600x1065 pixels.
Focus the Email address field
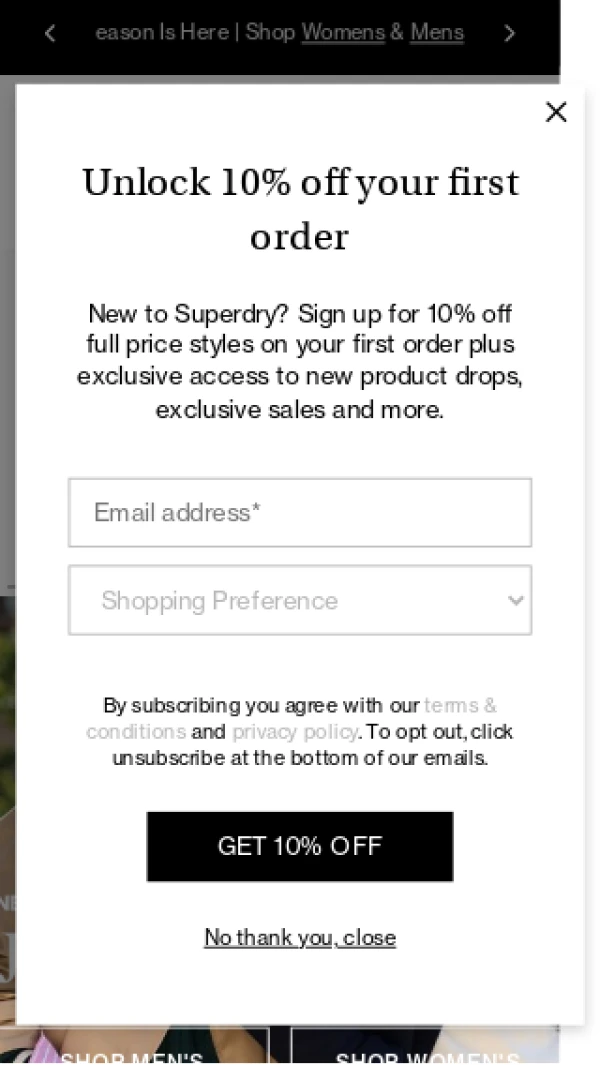tap(300, 513)
